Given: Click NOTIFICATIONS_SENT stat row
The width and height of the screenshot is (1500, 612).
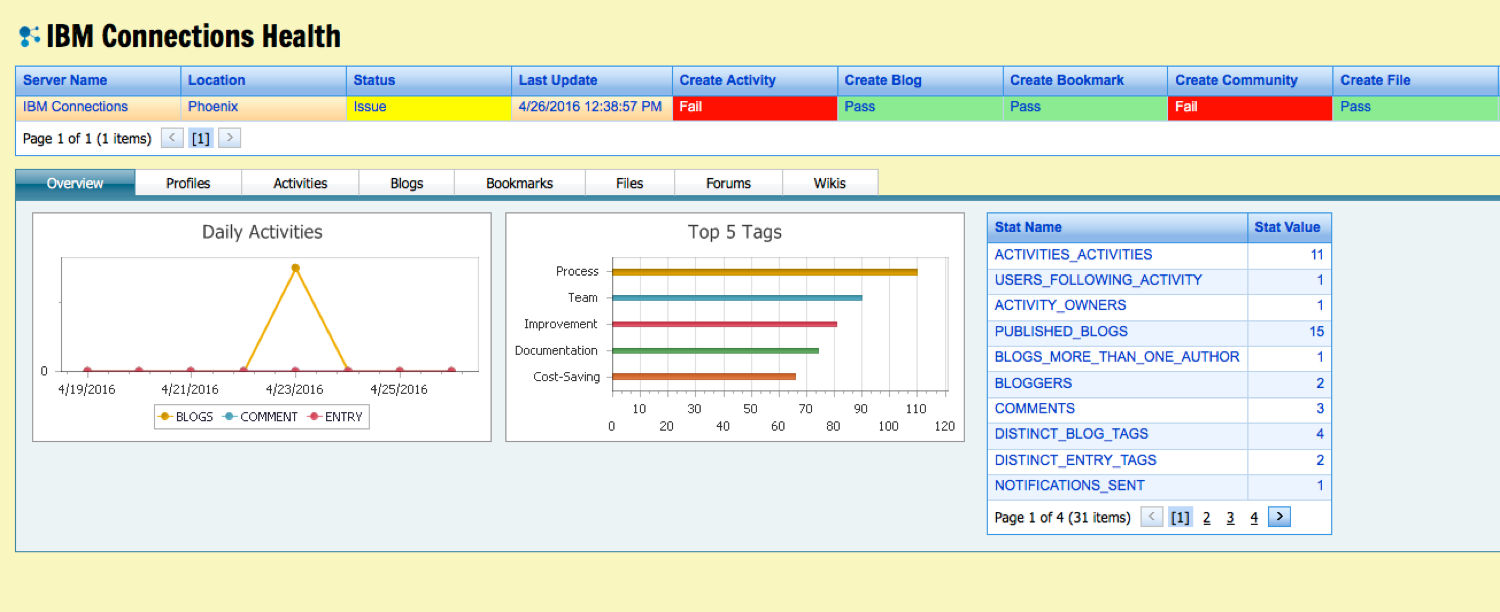Looking at the screenshot, I should point(1159,486).
